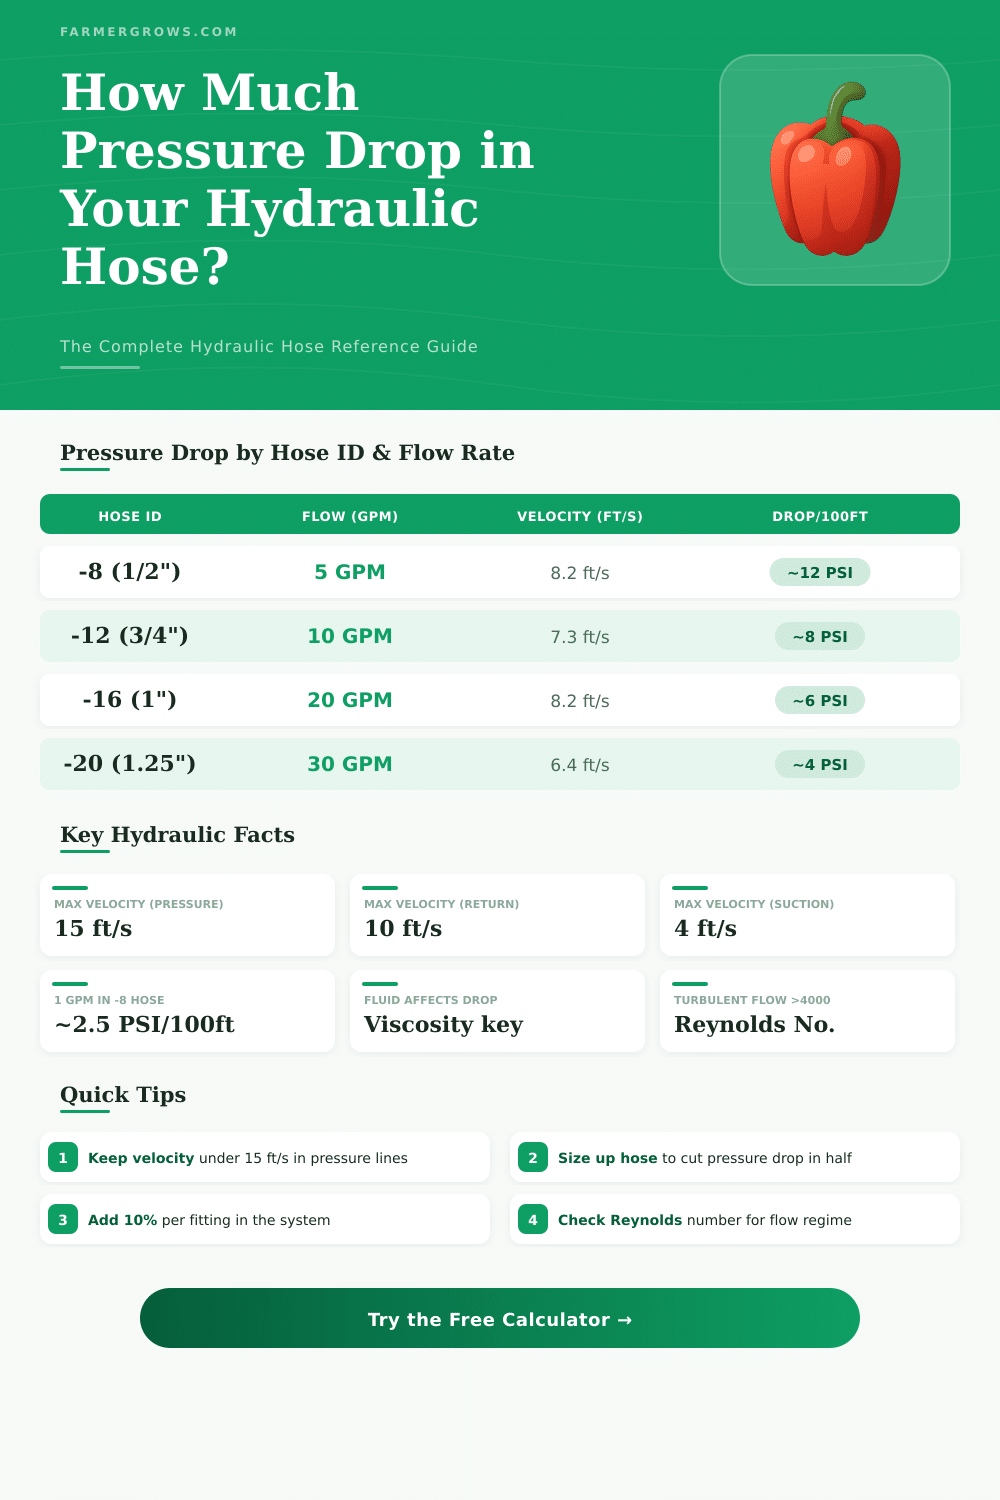
Task: Click the numbered badge for tip 4
Action: click(532, 1219)
